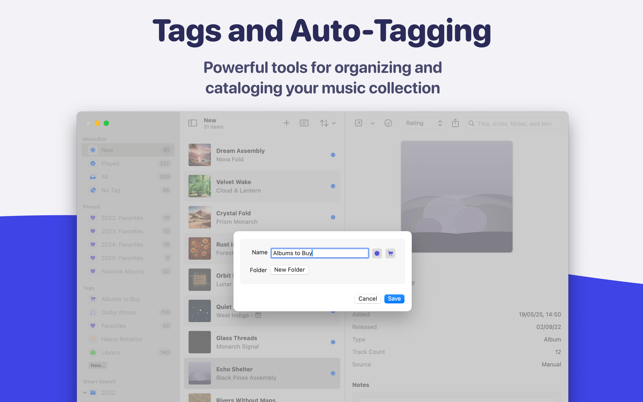The width and height of the screenshot is (643, 402).
Task: Click the Dream Assembly cover thumbnail
Action: 200,155
